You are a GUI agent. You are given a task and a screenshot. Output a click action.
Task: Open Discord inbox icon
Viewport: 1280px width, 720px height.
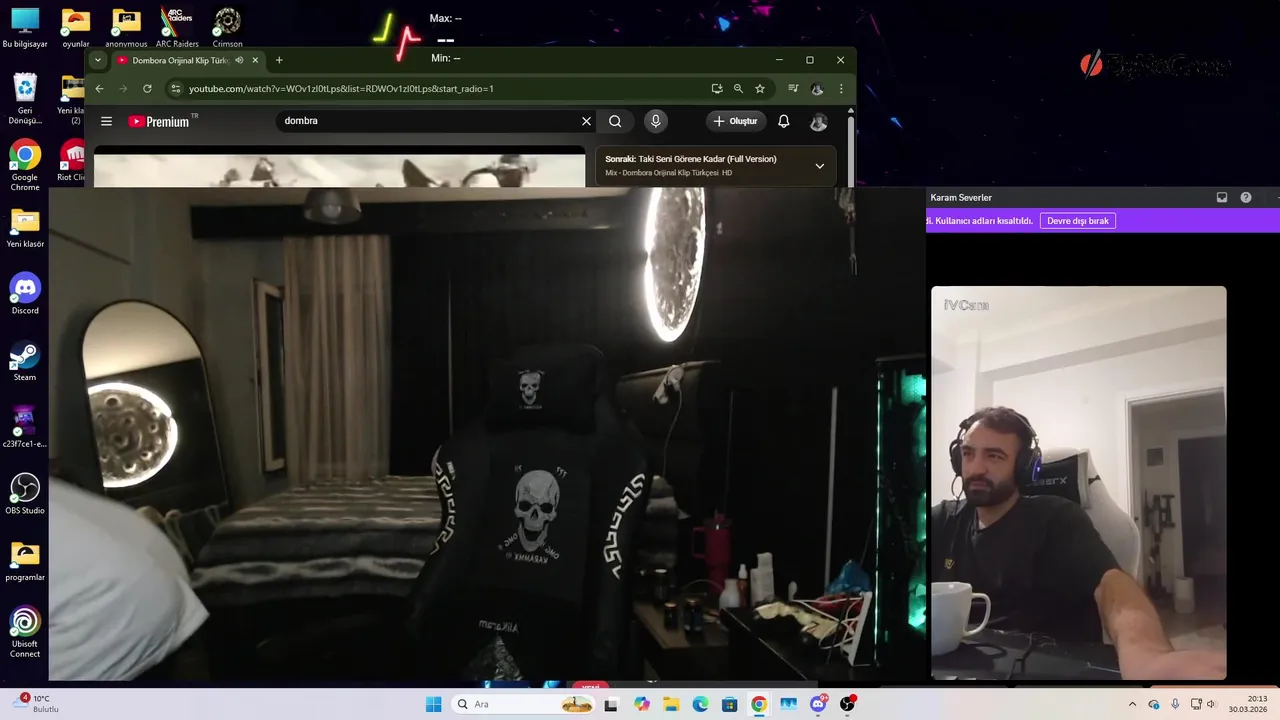click(x=1222, y=198)
